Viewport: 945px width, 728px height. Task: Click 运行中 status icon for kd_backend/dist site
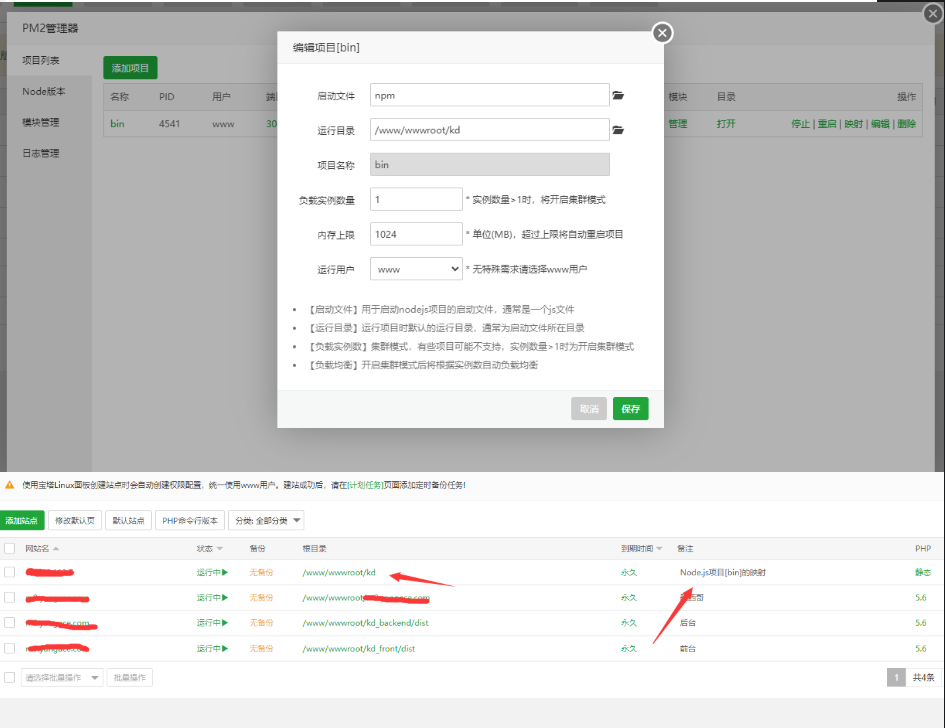[x=225, y=623]
